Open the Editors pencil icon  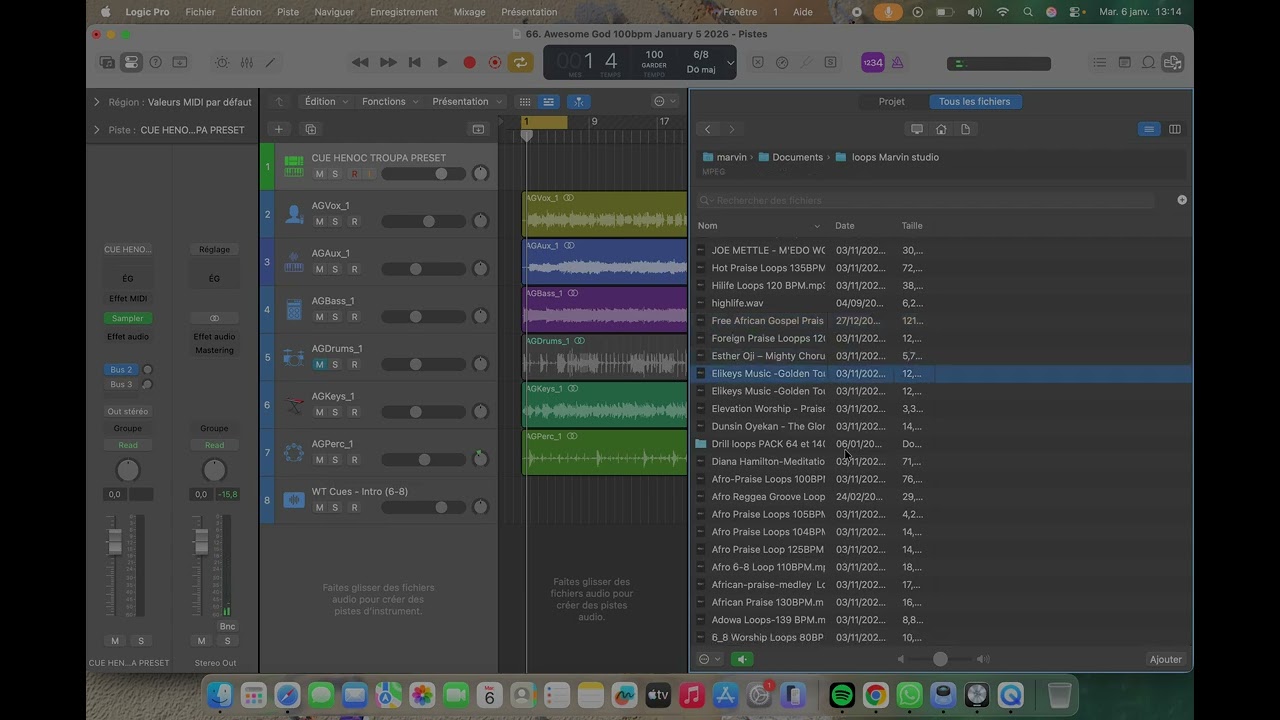270,62
